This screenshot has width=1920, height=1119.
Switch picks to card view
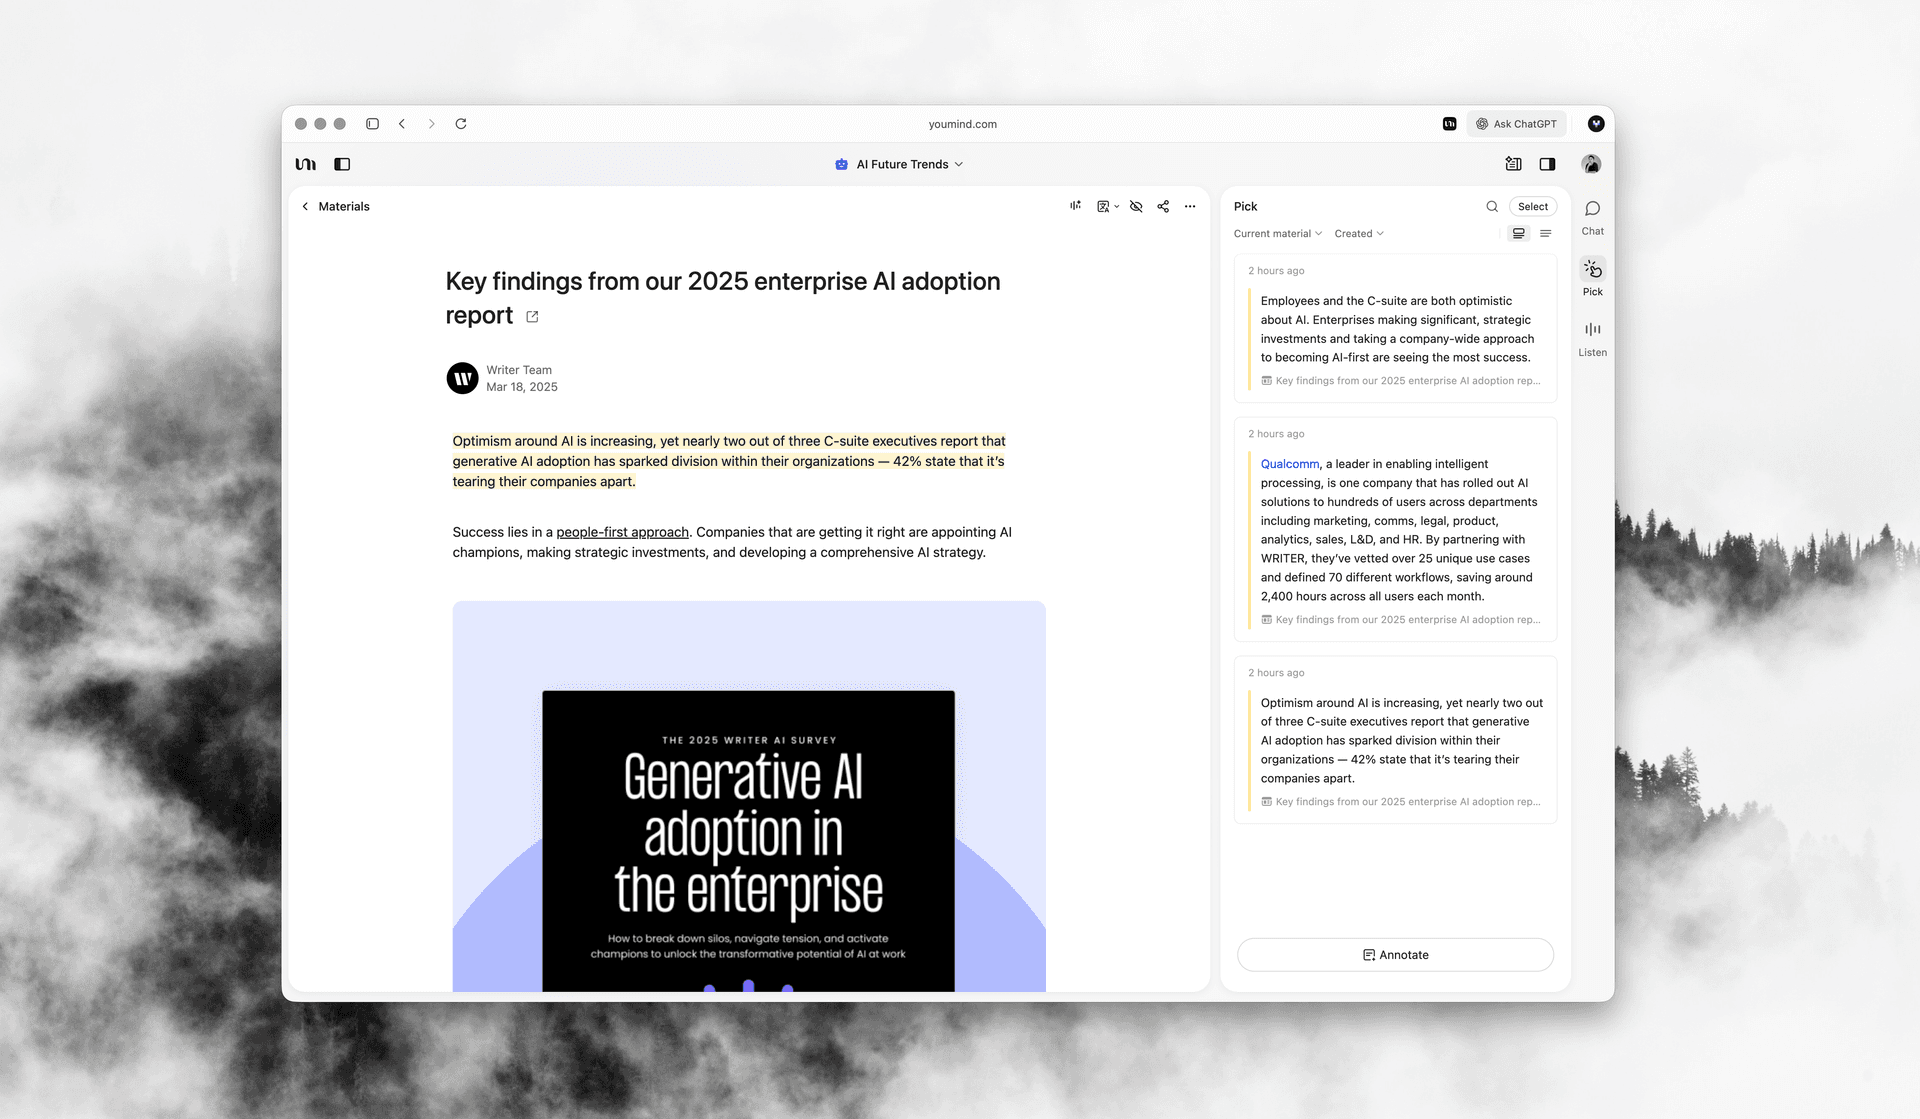[1518, 233]
